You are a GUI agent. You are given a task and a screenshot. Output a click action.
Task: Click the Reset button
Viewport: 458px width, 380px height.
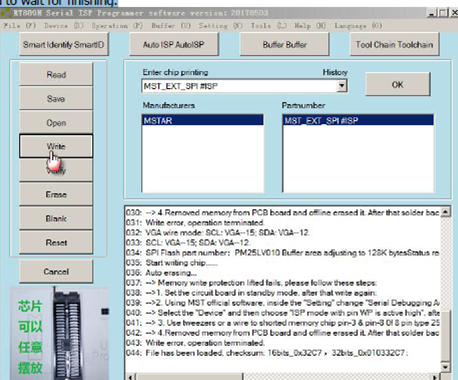tap(56, 242)
